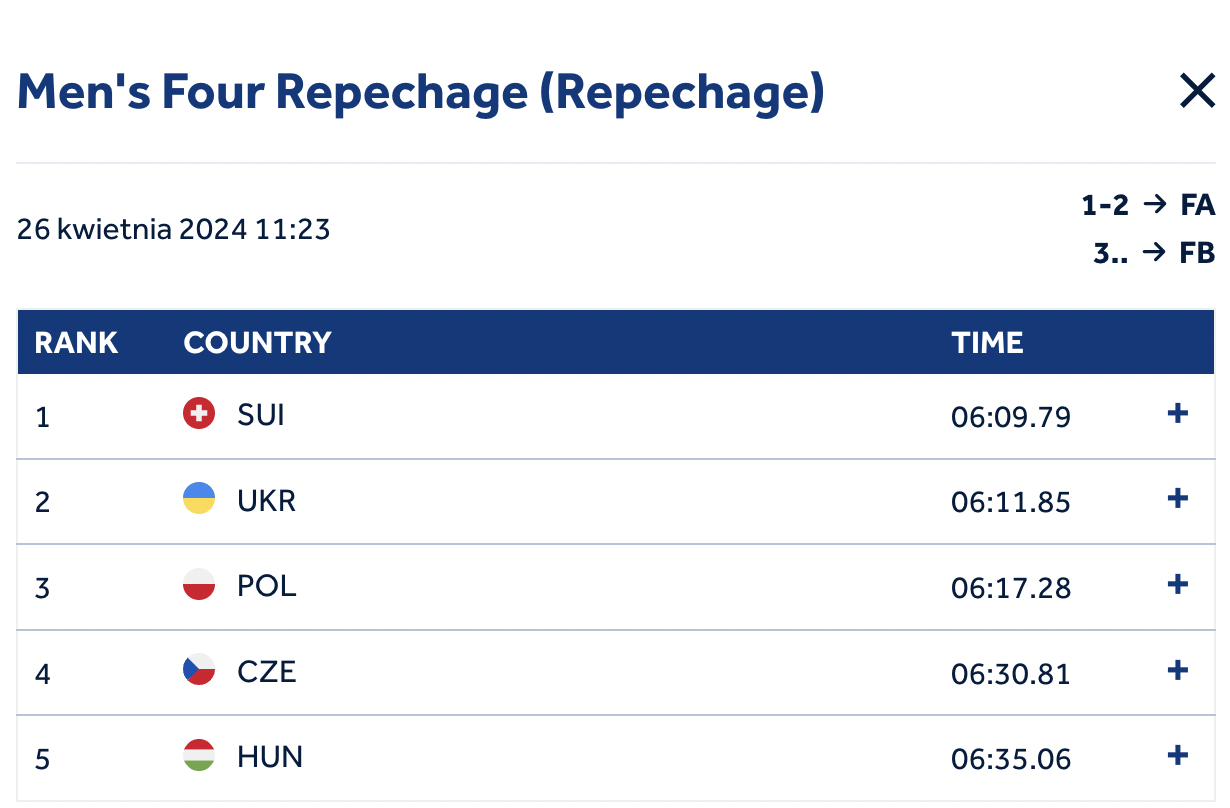
Task: Expand the POL row plus icon
Action: click(1178, 584)
